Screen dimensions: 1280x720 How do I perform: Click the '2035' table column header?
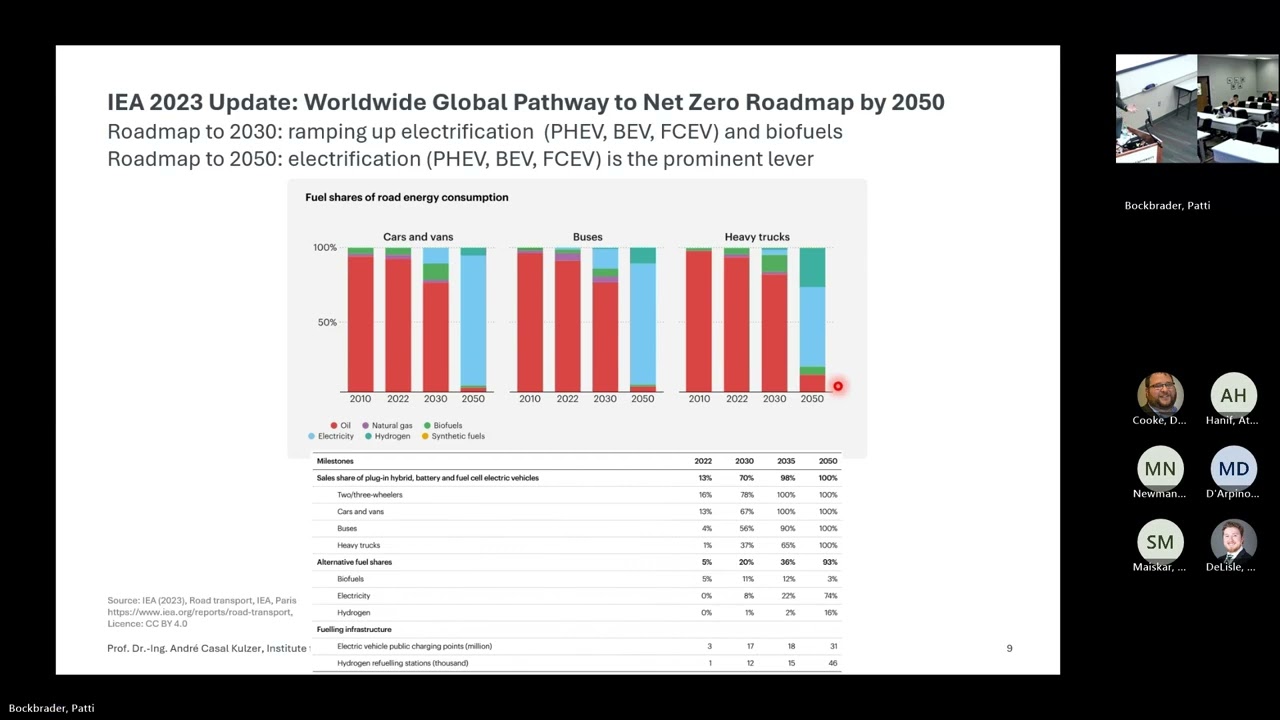[x=786, y=461]
